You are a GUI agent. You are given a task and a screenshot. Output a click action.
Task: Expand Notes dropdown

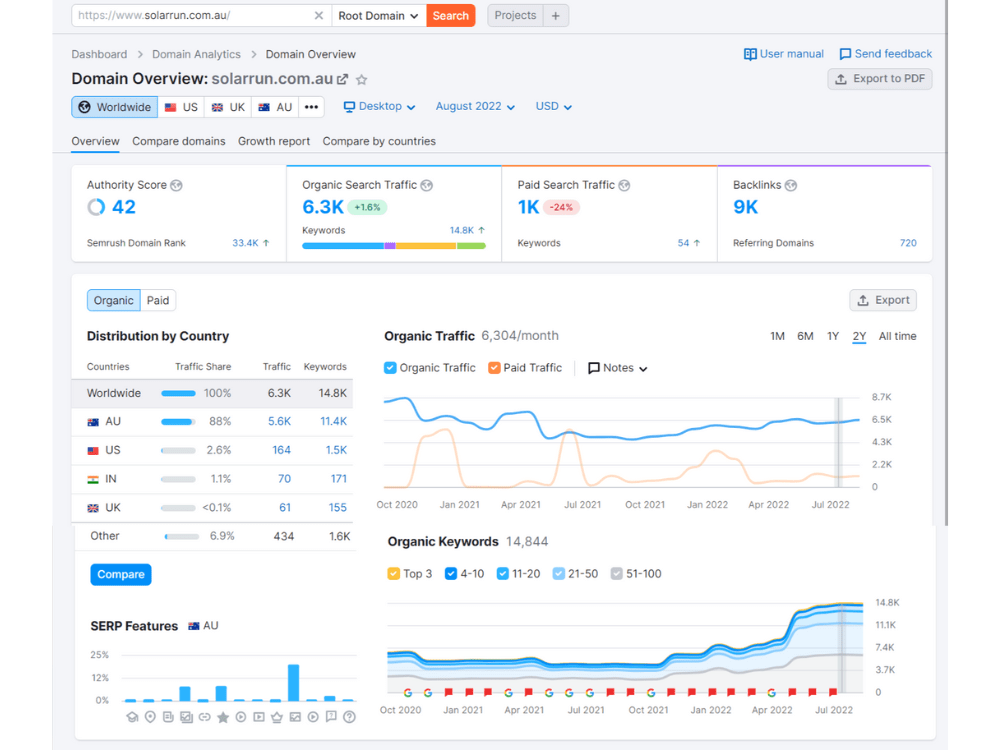(617, 368)
